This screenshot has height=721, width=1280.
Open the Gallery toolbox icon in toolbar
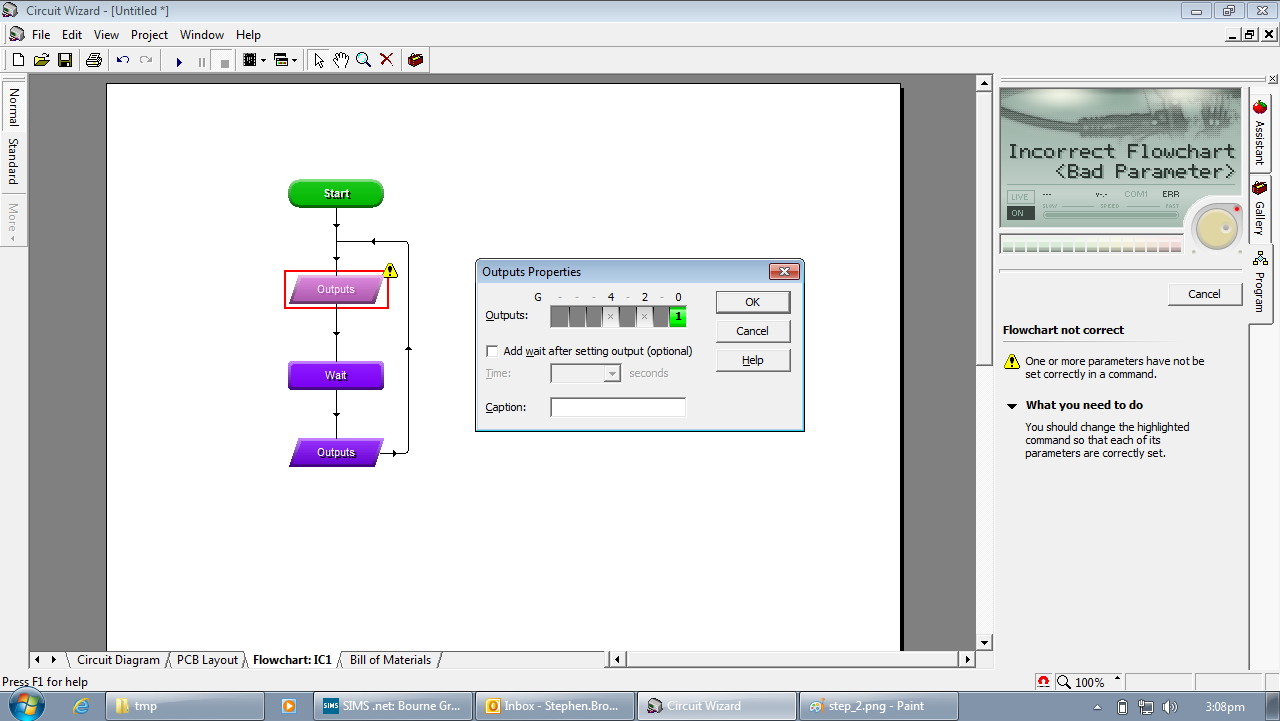(415, 60)
